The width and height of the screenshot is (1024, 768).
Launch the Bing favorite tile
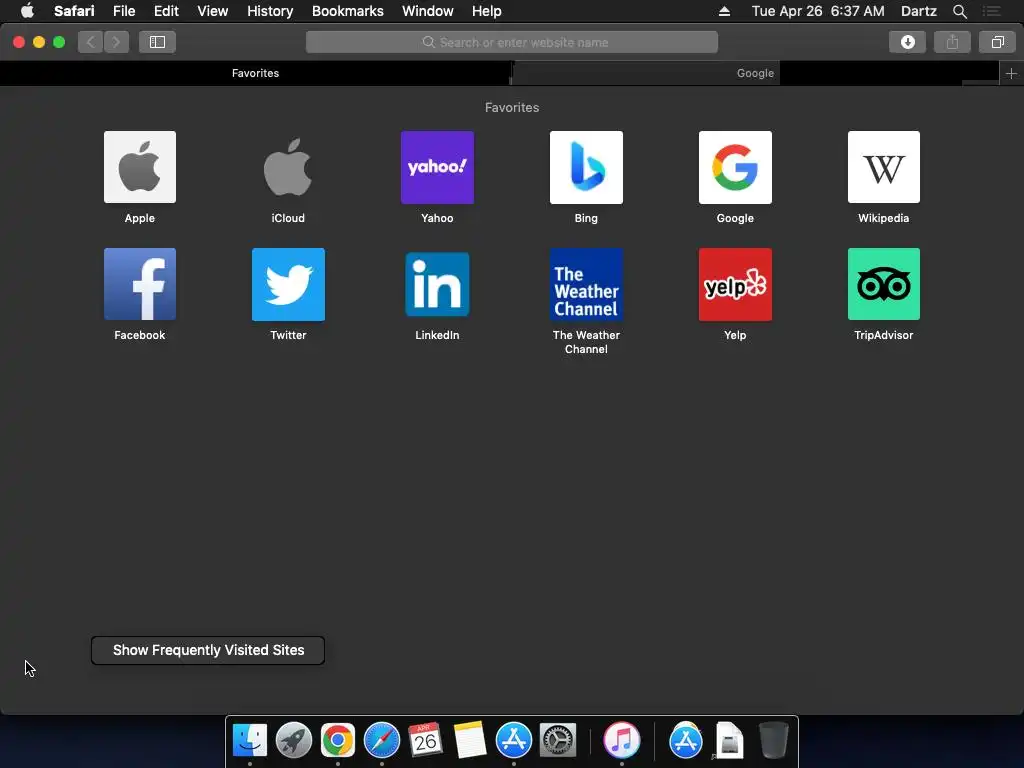586,167
